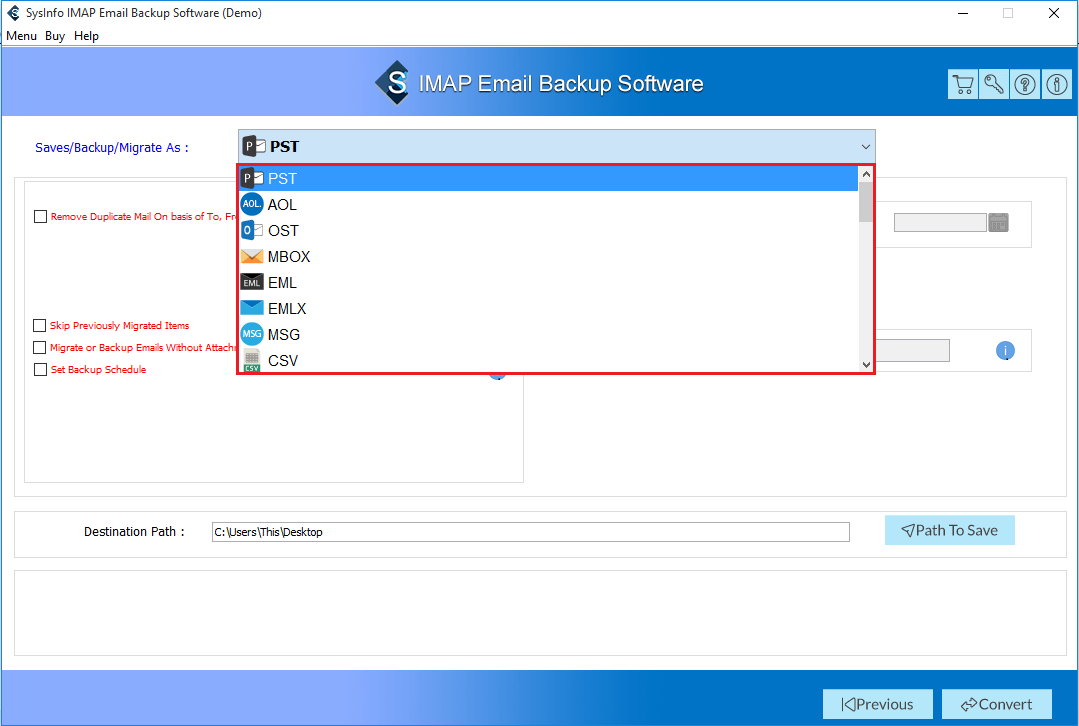Click the text field beside blue info icon

[912, 350]
